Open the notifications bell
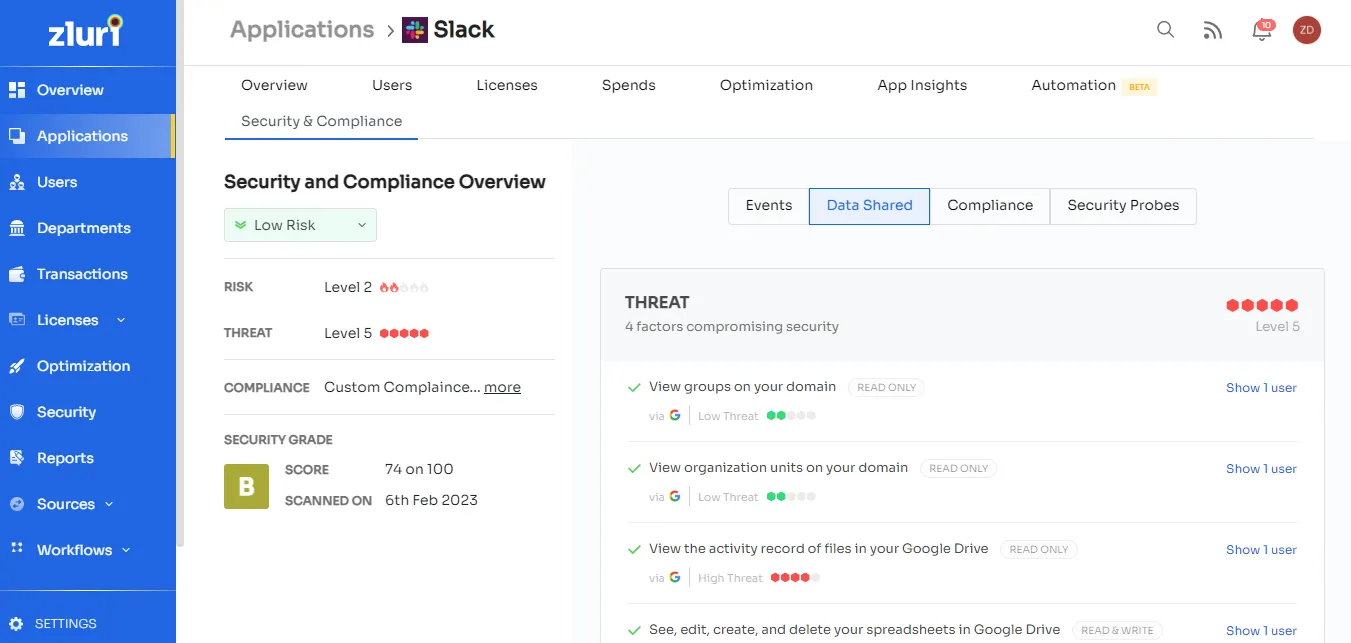This screenshot has height=643, width=1351. [x=1262, y=30]
